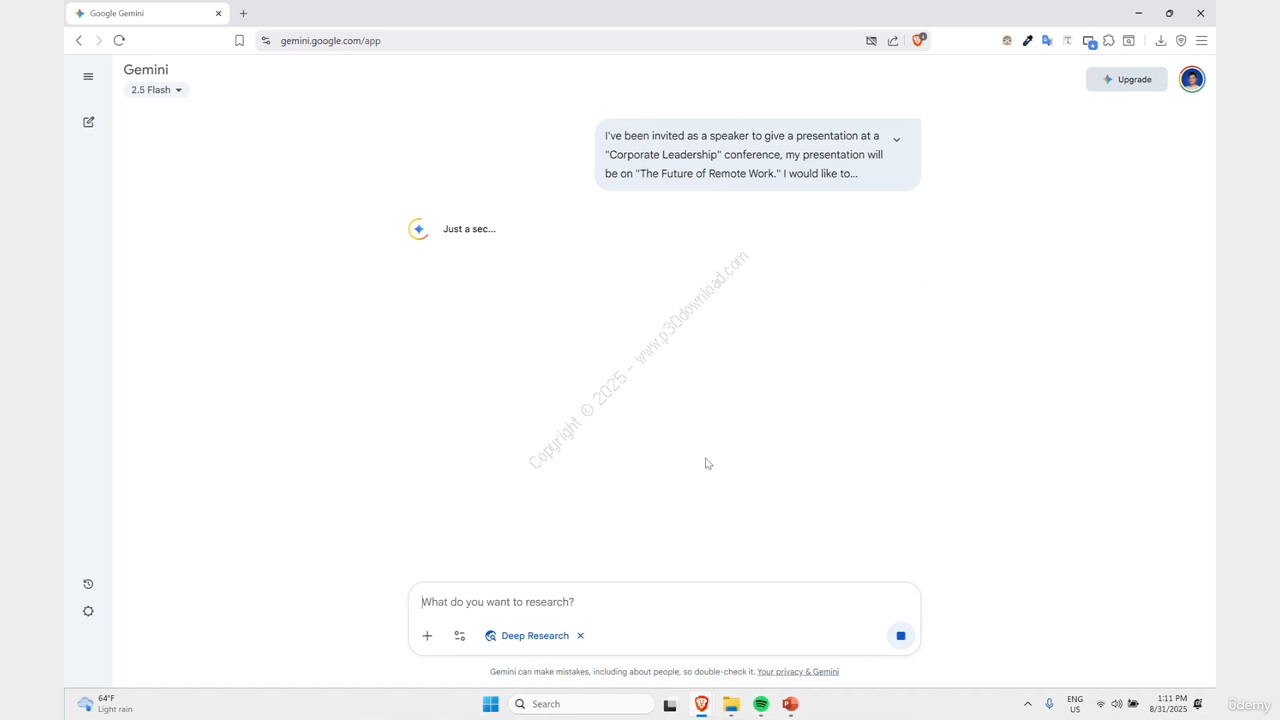Bookmark this page using the bookmark icon
This screenshot has height=720, width=1280.
point(239,41)
